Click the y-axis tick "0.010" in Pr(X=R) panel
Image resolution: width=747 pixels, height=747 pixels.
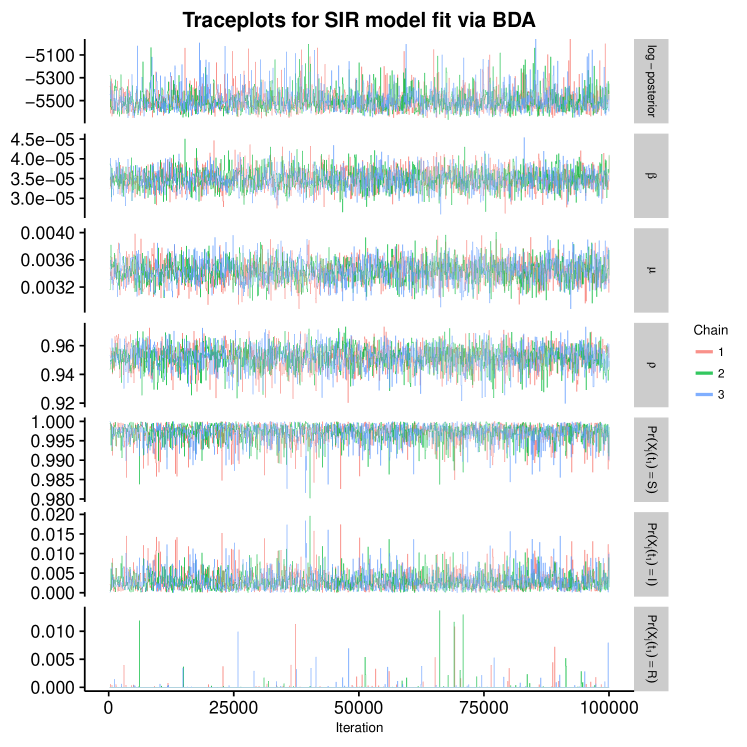53,632
